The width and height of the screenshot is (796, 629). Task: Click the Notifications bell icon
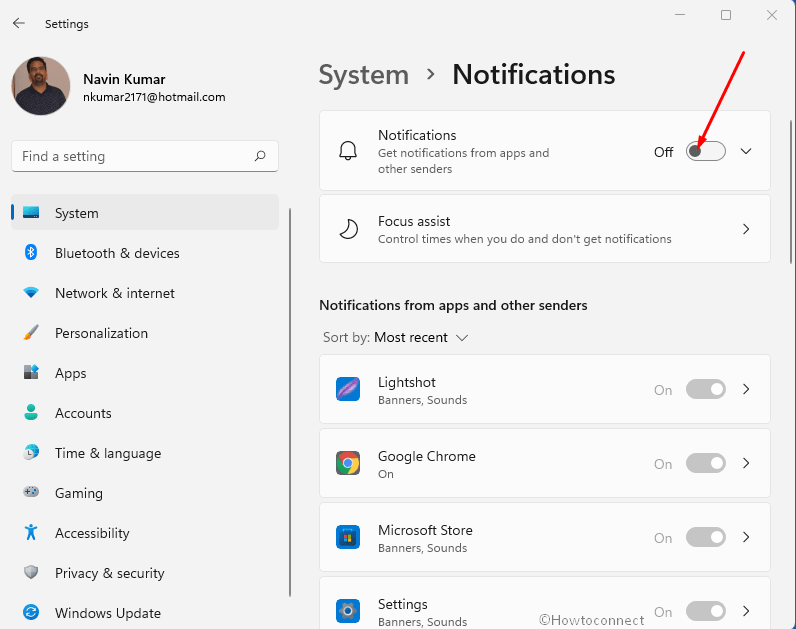pyautogui.click(x=348, y=151)
